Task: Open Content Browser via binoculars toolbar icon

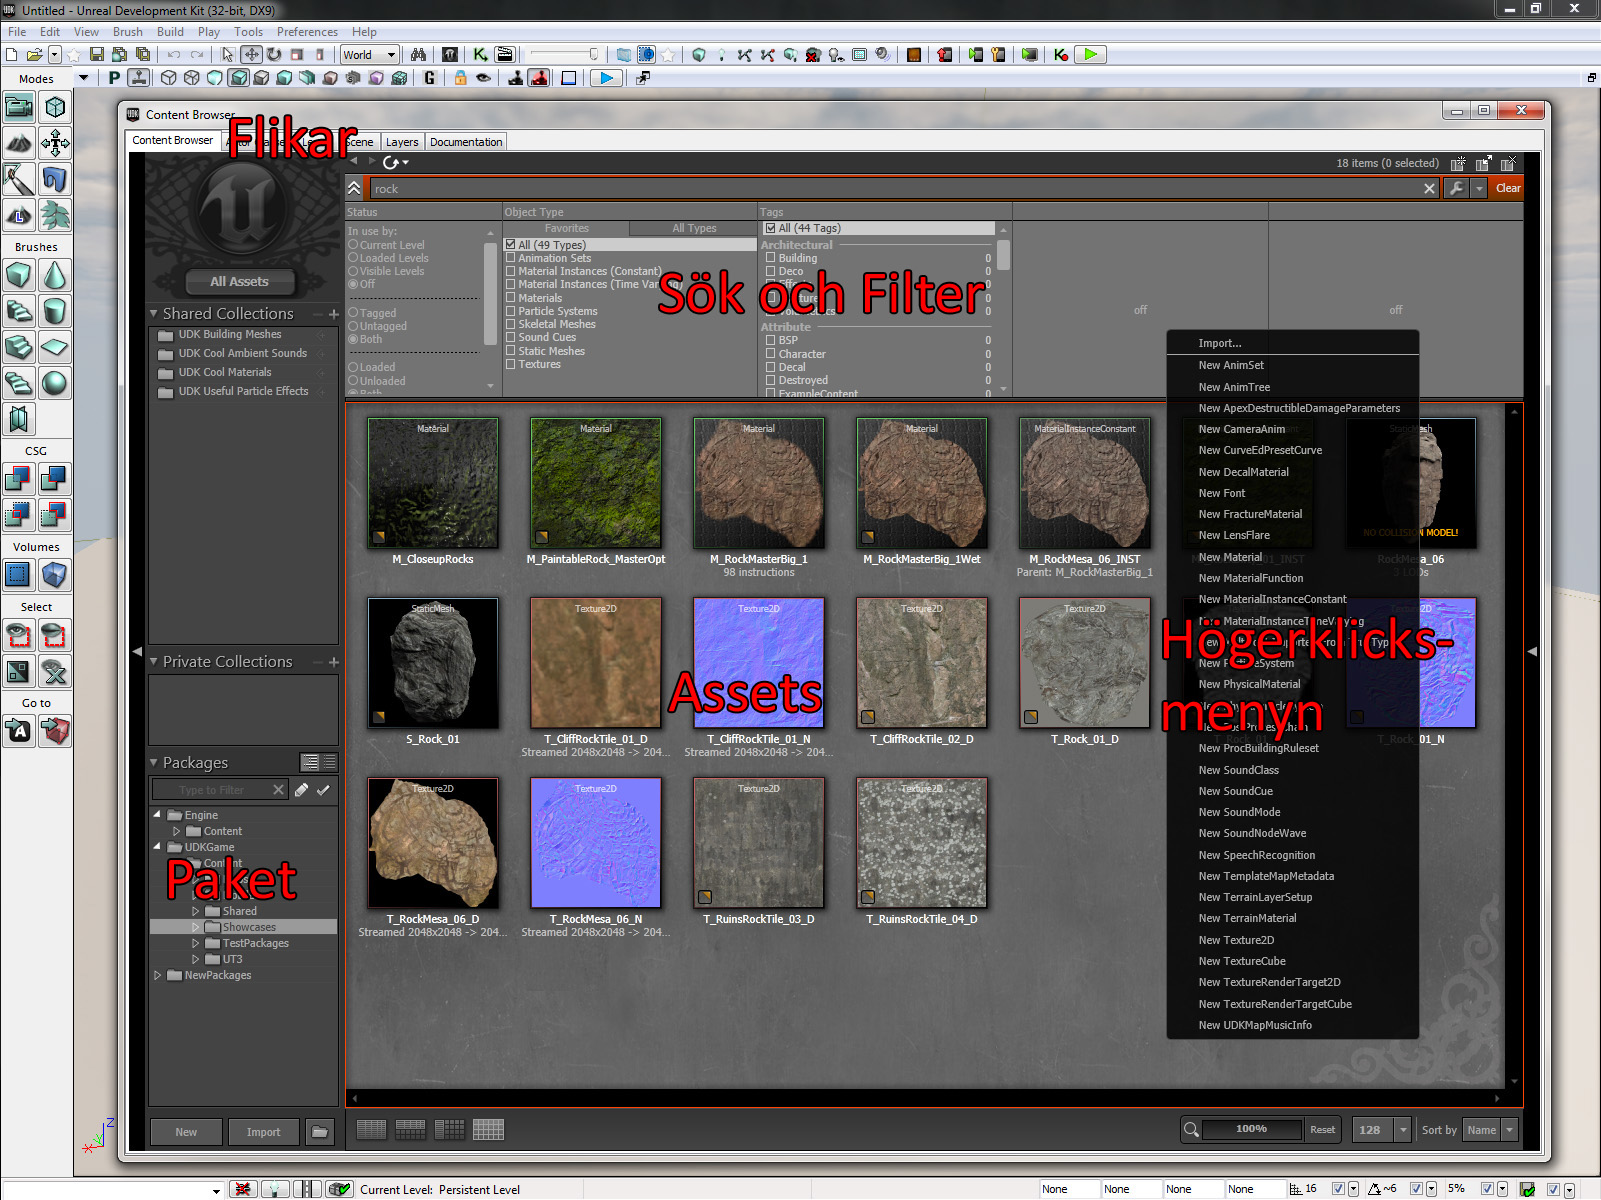Action: [418, 55]
